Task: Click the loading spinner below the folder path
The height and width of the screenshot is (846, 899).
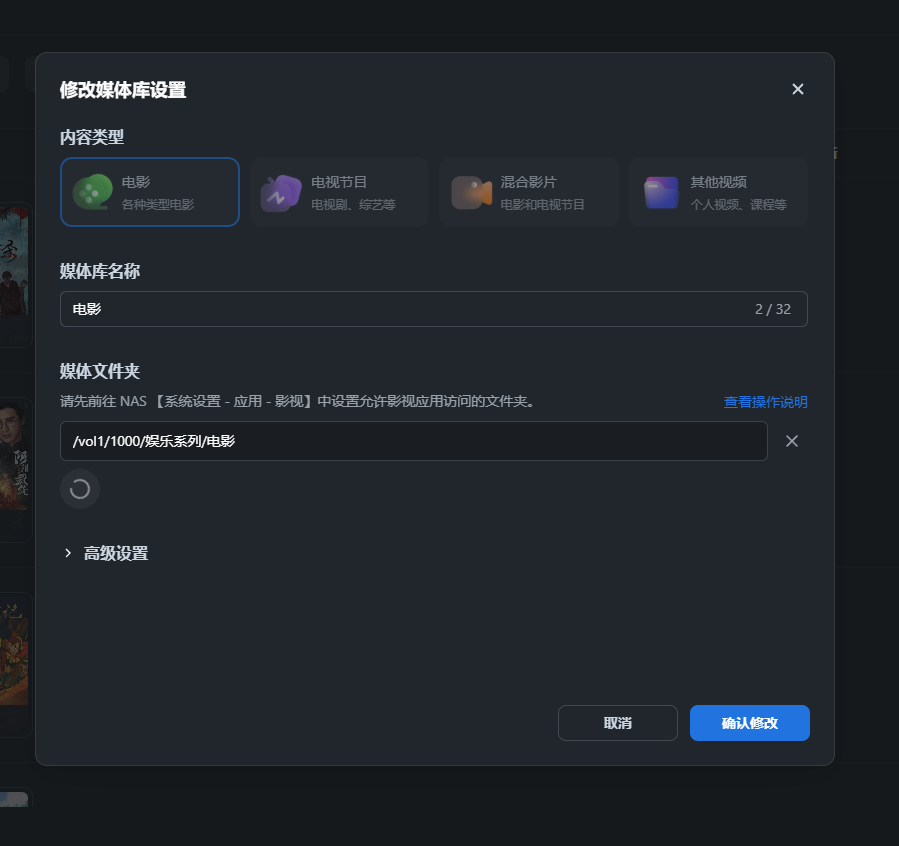Action: coord(80,489)
